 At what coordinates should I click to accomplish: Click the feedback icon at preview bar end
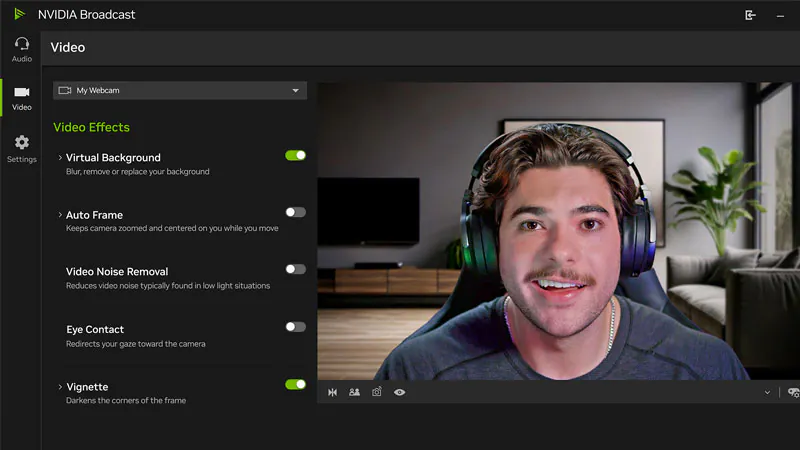pyautogui.click(x=793, y=392)
